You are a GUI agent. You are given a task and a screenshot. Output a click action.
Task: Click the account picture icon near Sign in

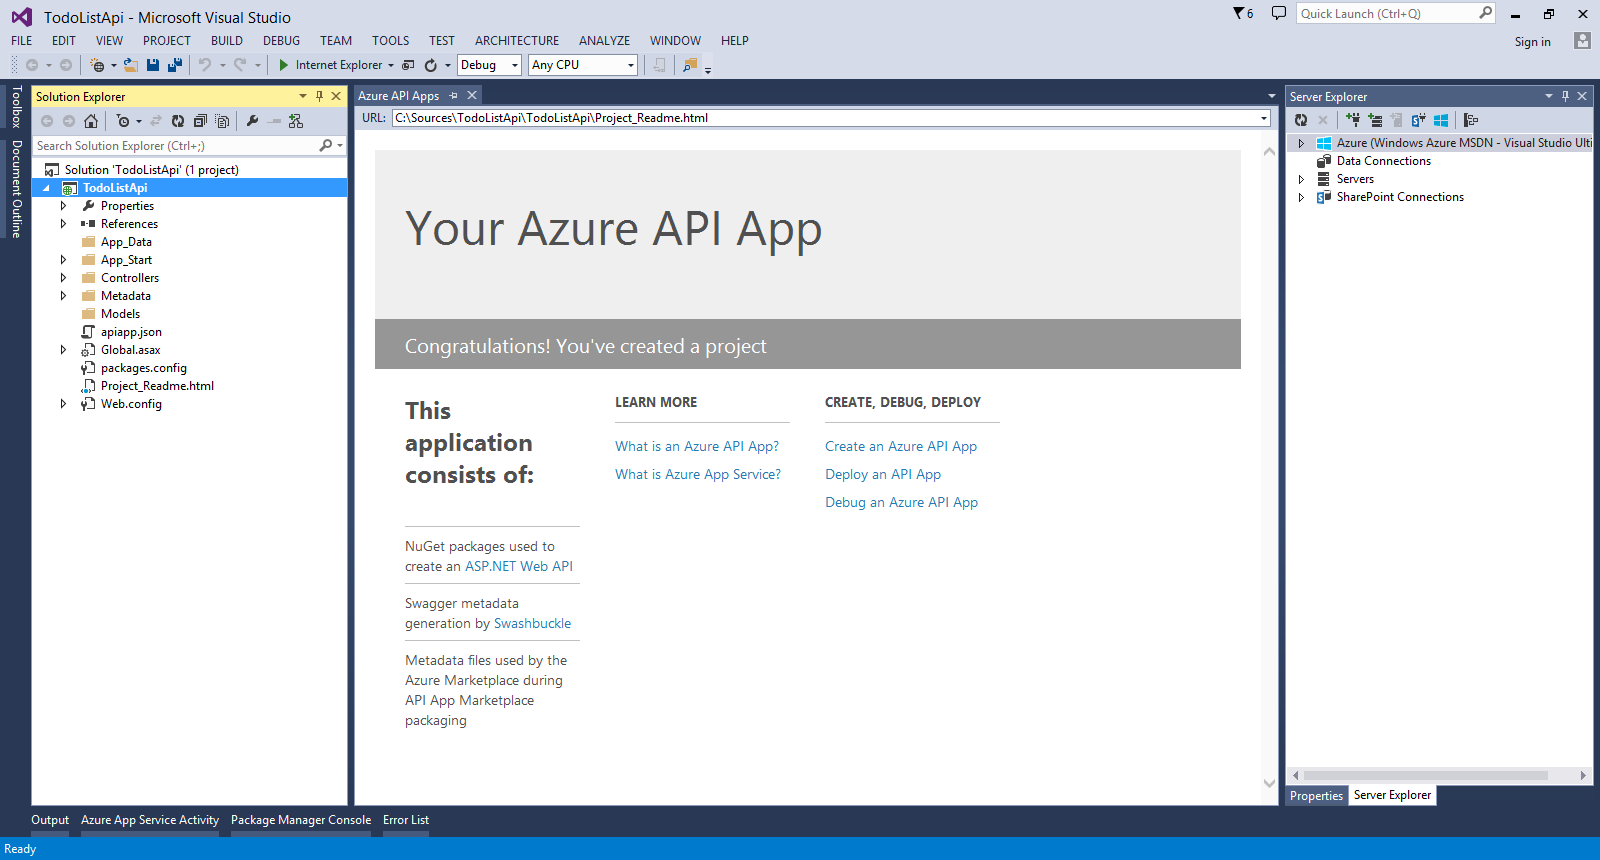(1582, 41)
